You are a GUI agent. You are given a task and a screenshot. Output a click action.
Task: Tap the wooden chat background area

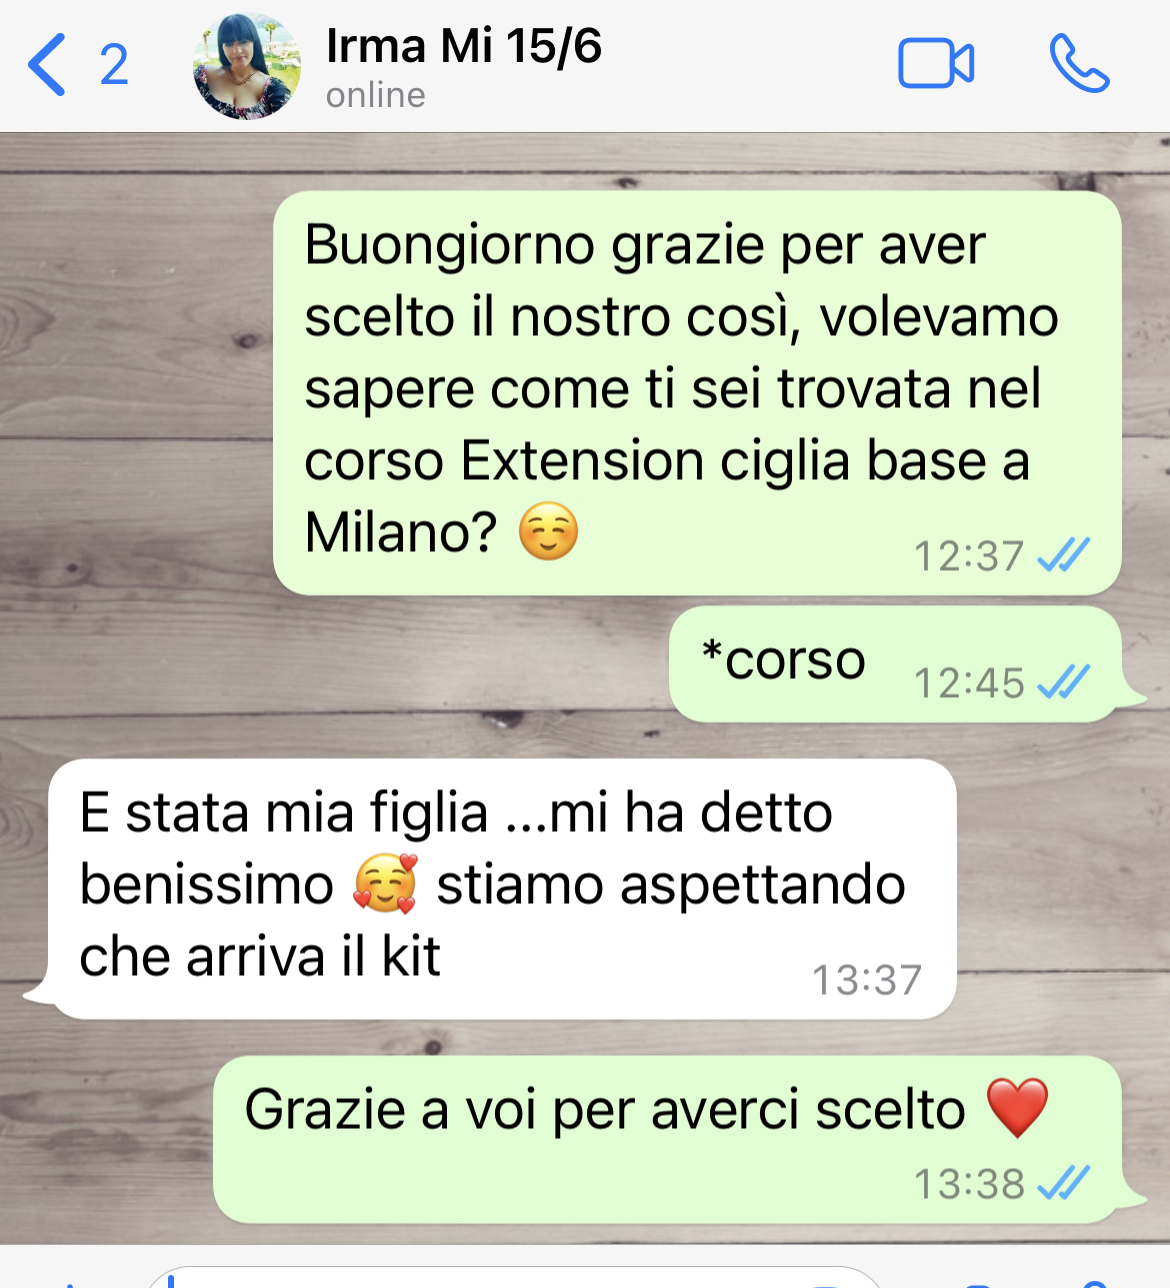pyautogui.click(x=140, y=450)
